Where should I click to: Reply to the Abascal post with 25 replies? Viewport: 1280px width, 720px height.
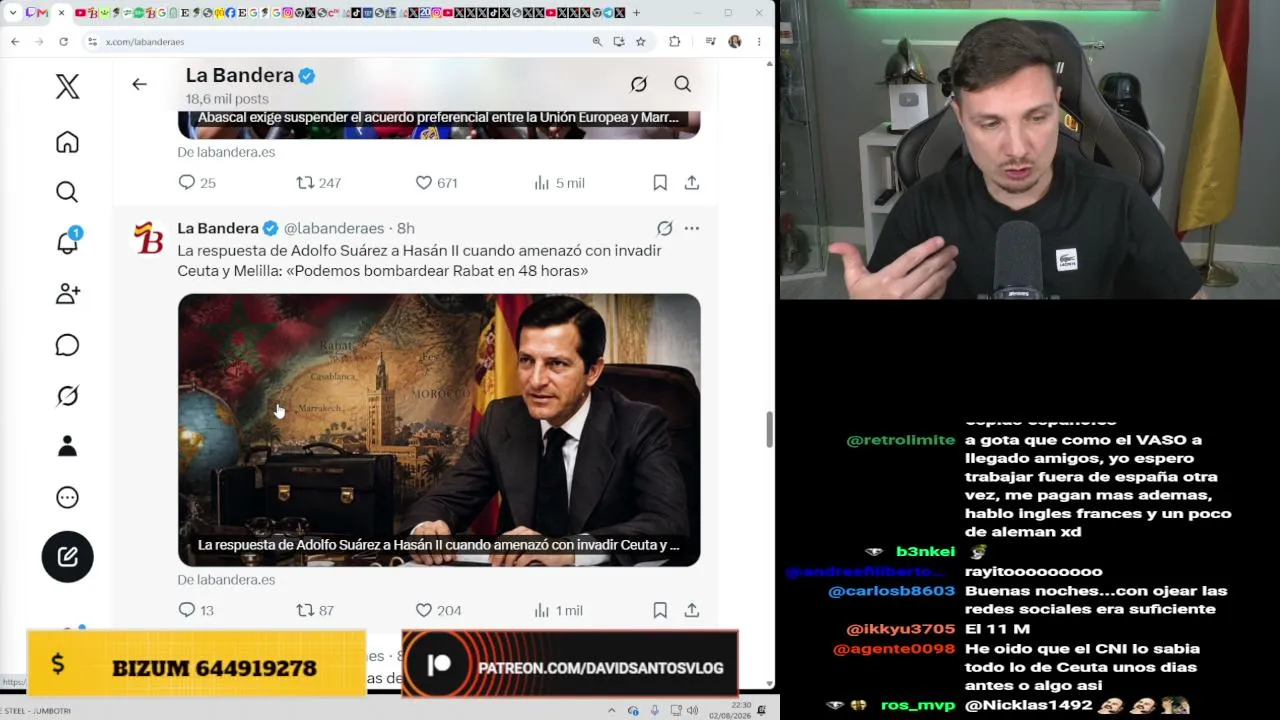[x=196, y=183]
